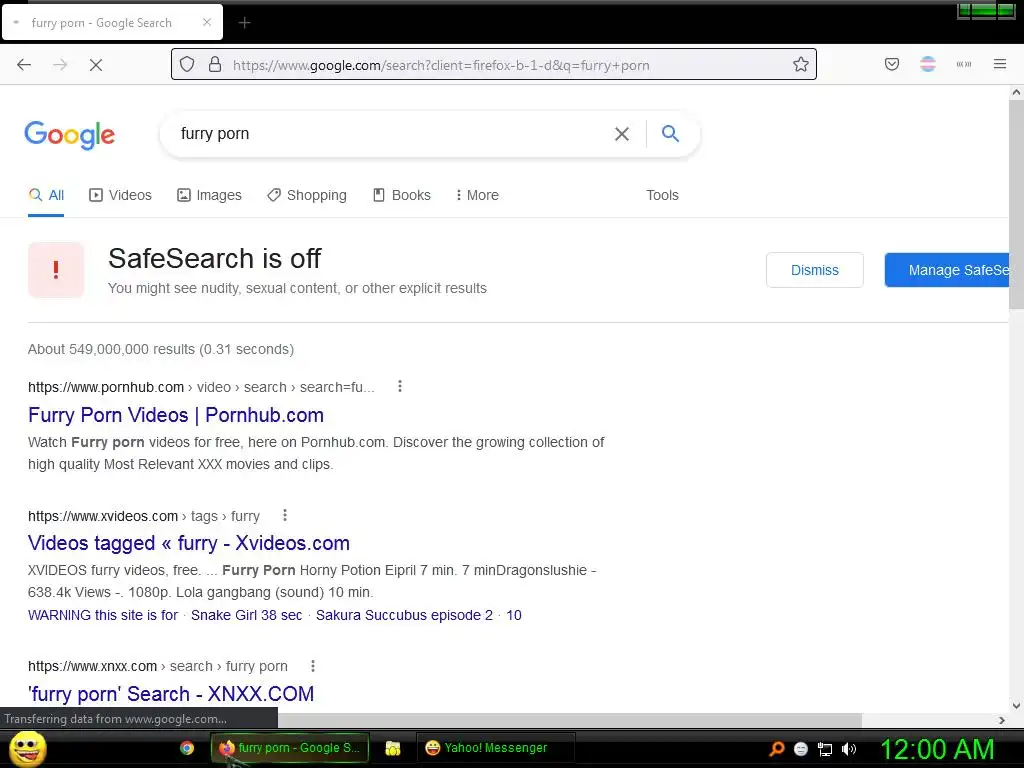Click the Google search input field

392,134
